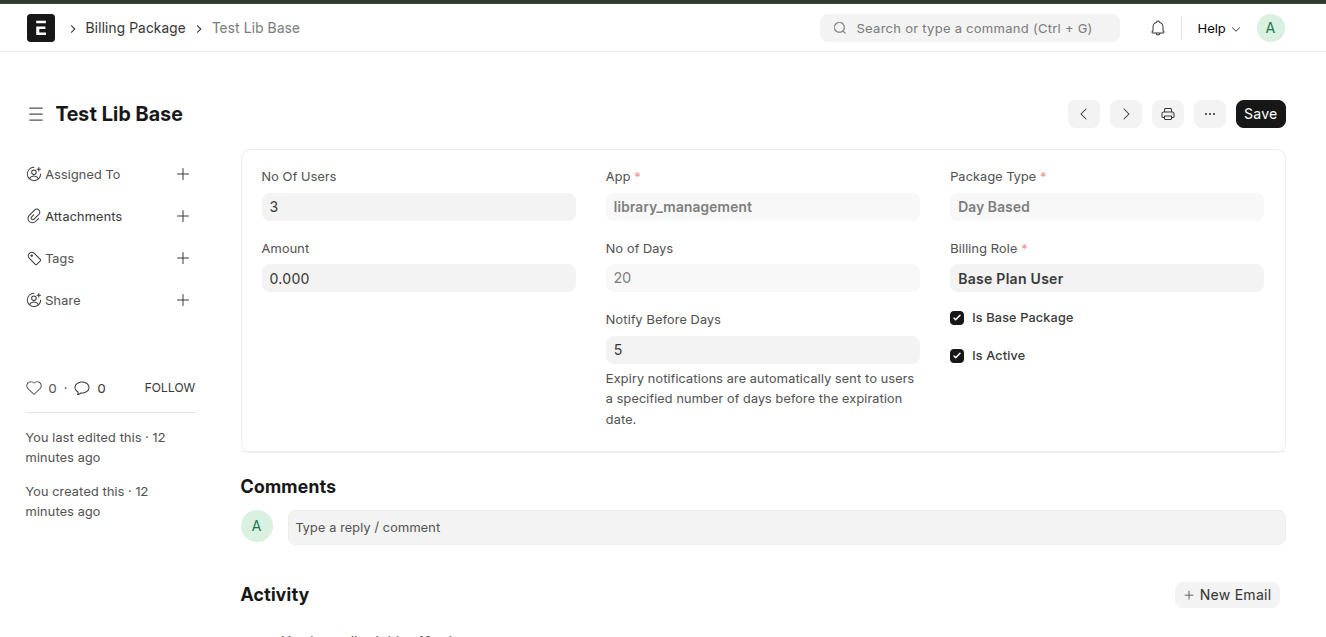Add a tag using plus icon

[x=183, y=258]
